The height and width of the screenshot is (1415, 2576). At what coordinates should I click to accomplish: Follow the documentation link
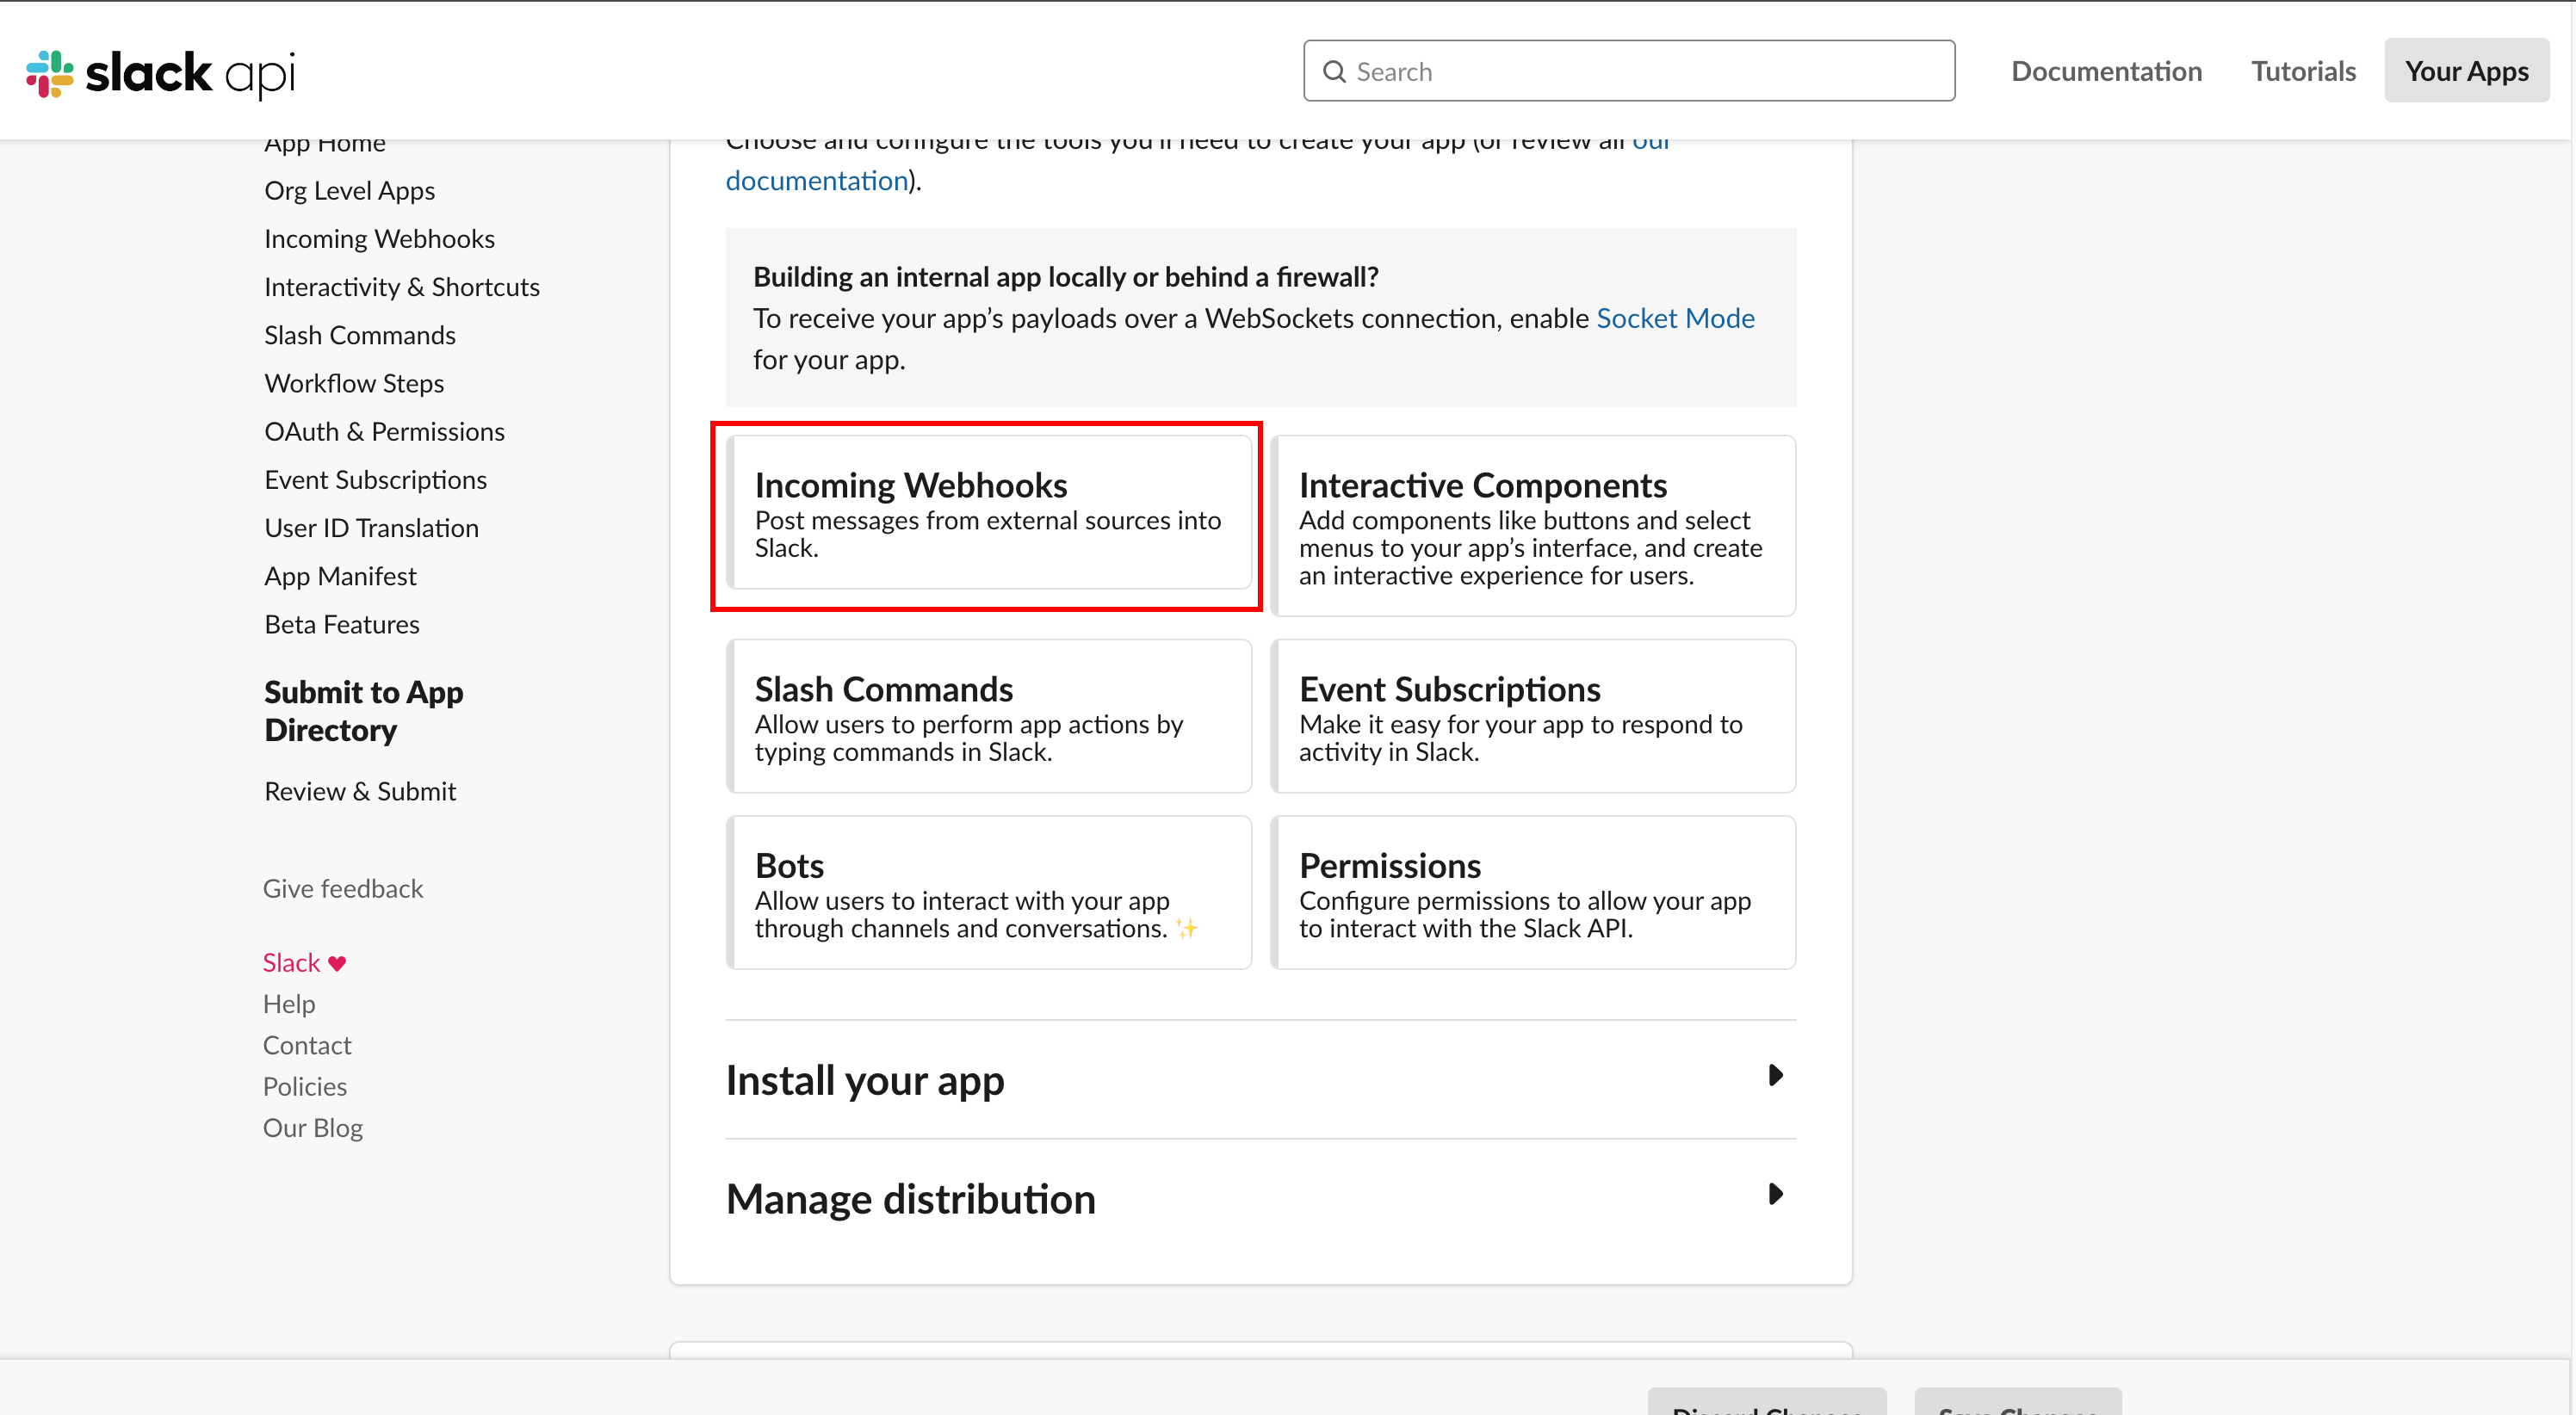point(816,180)
